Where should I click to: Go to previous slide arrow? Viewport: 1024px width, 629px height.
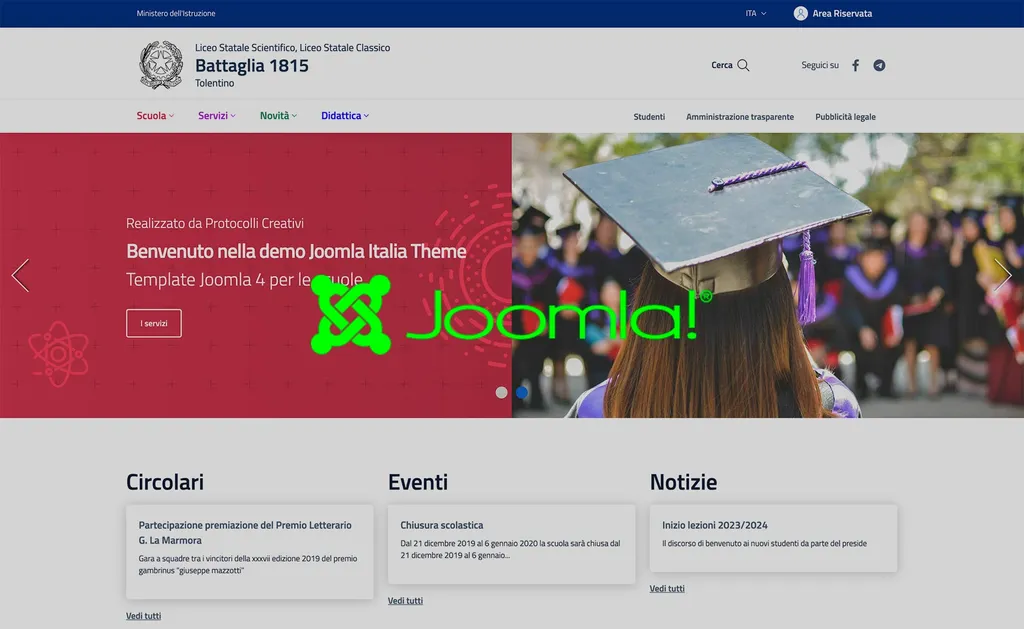coord(21,275)
